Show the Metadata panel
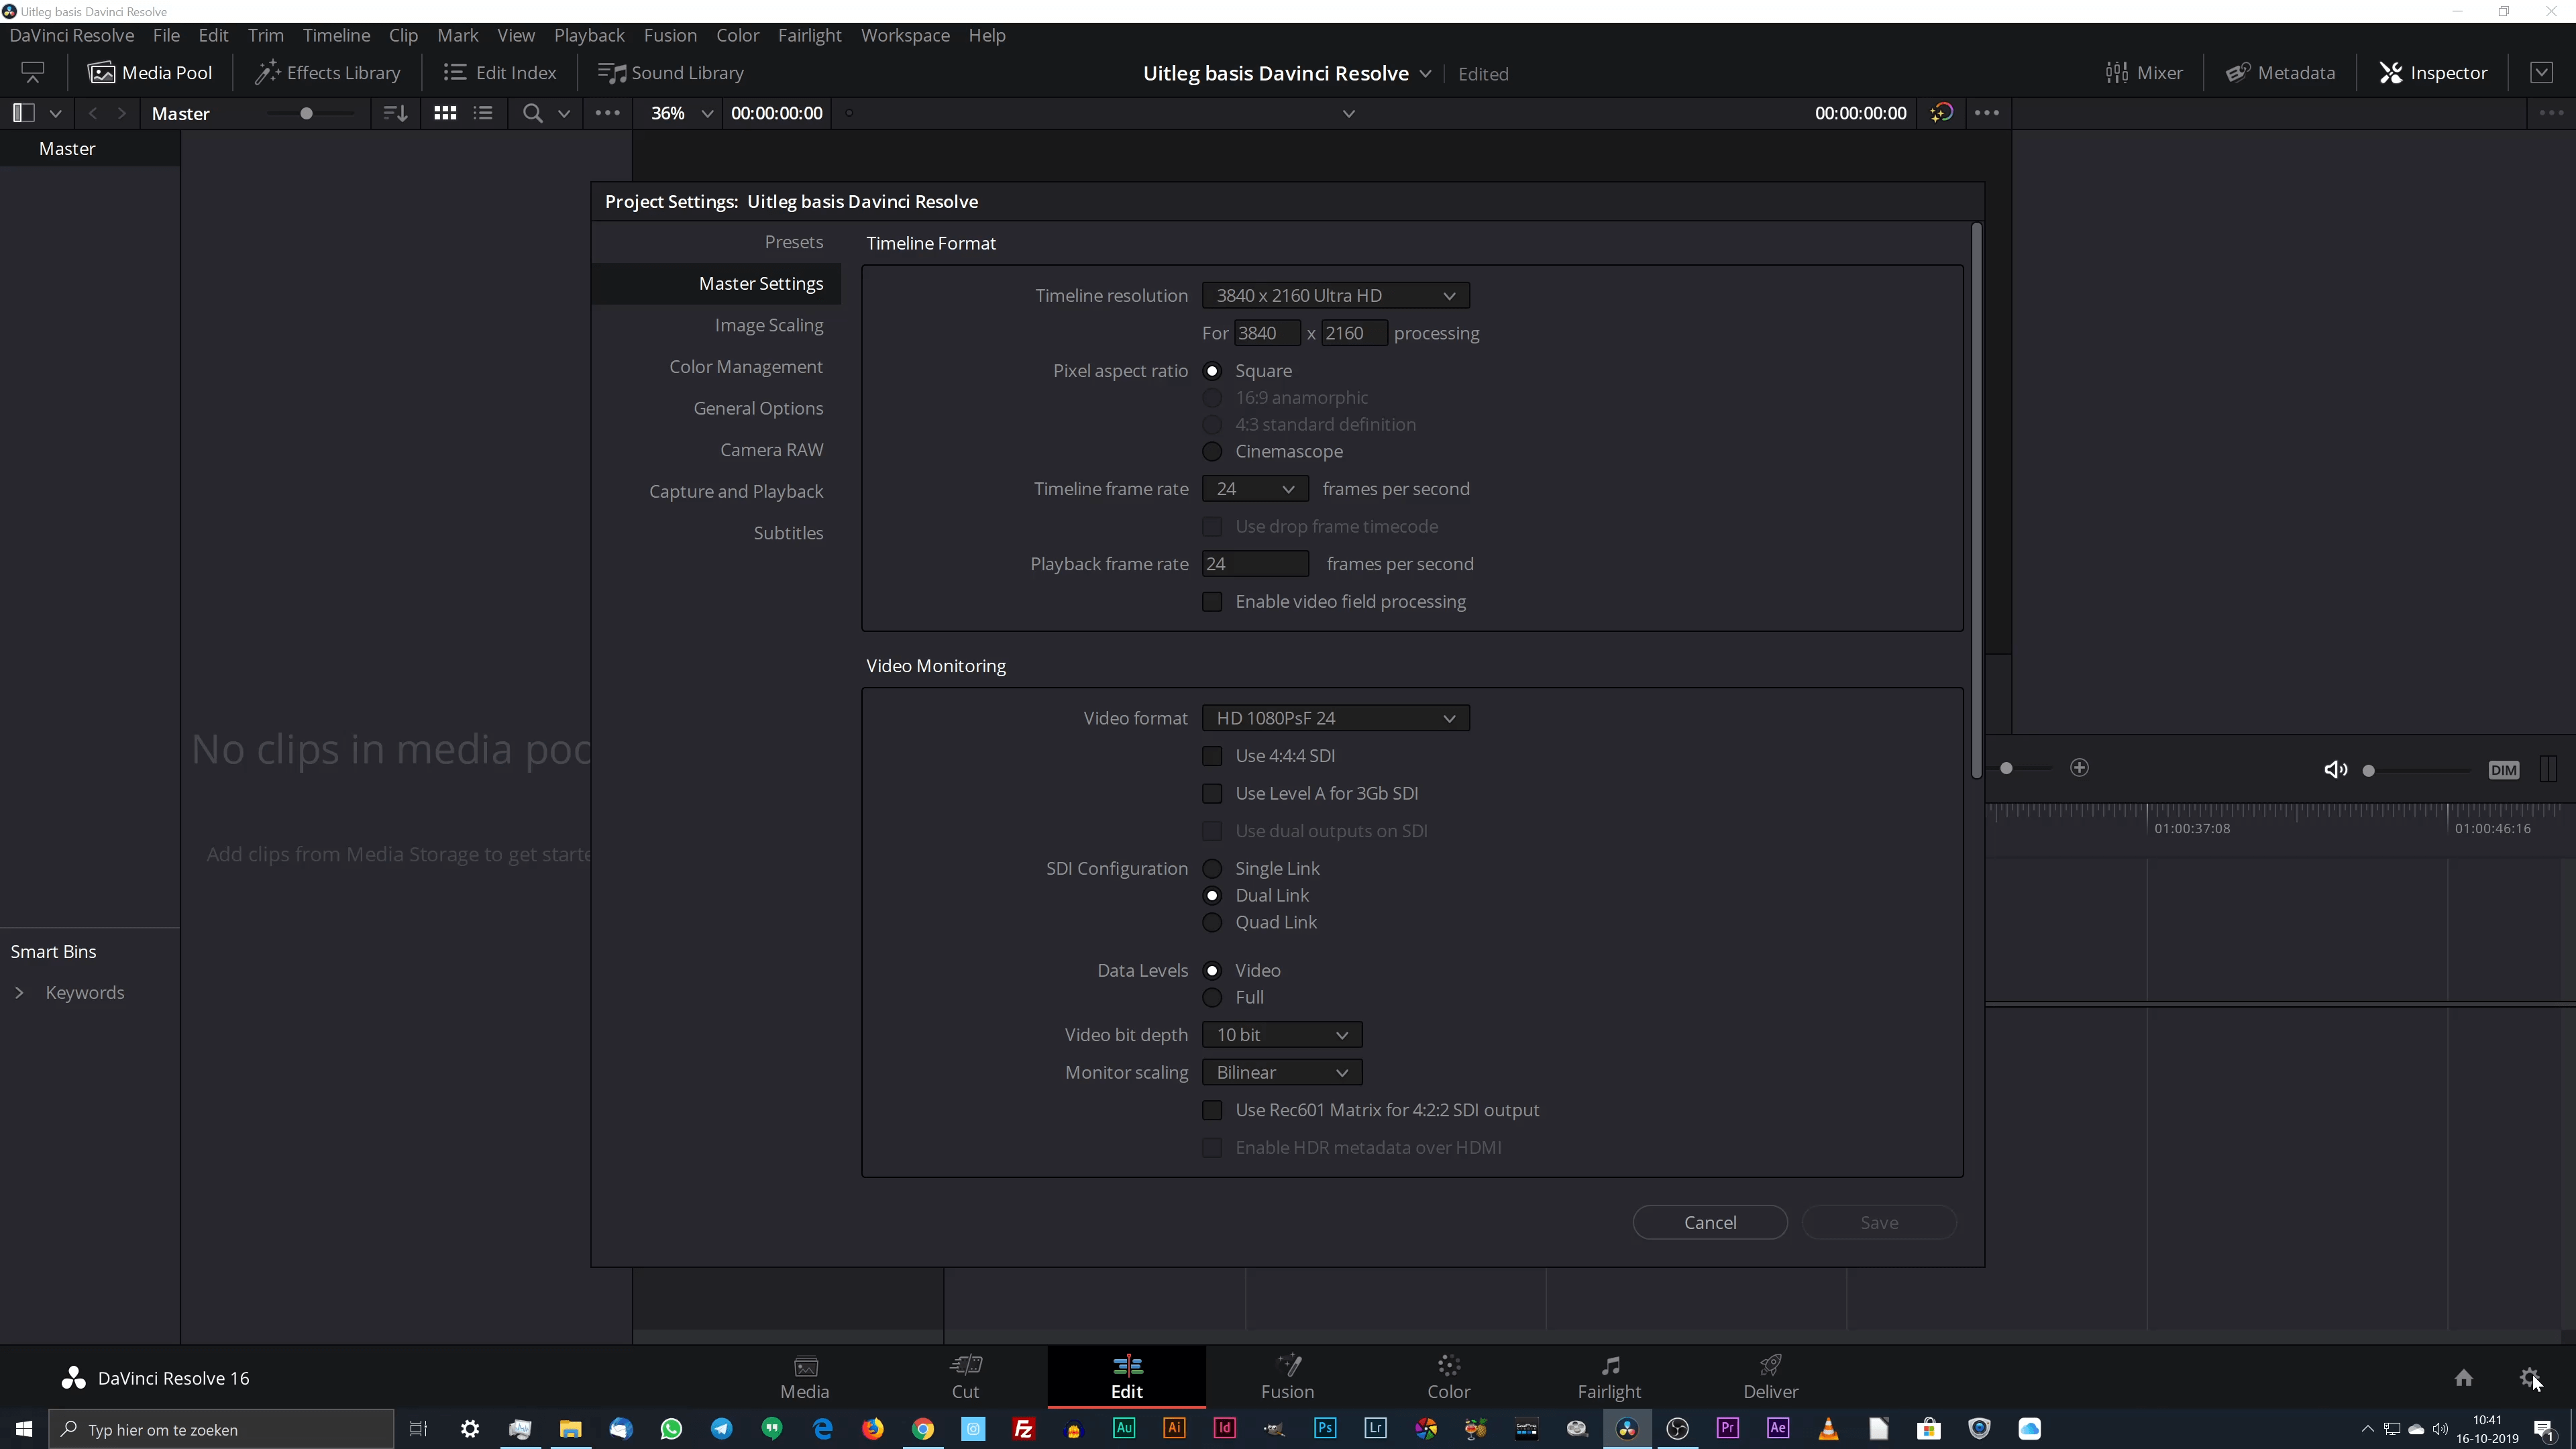This screenshot has height=1449, width=2576. pos(2281,73)
